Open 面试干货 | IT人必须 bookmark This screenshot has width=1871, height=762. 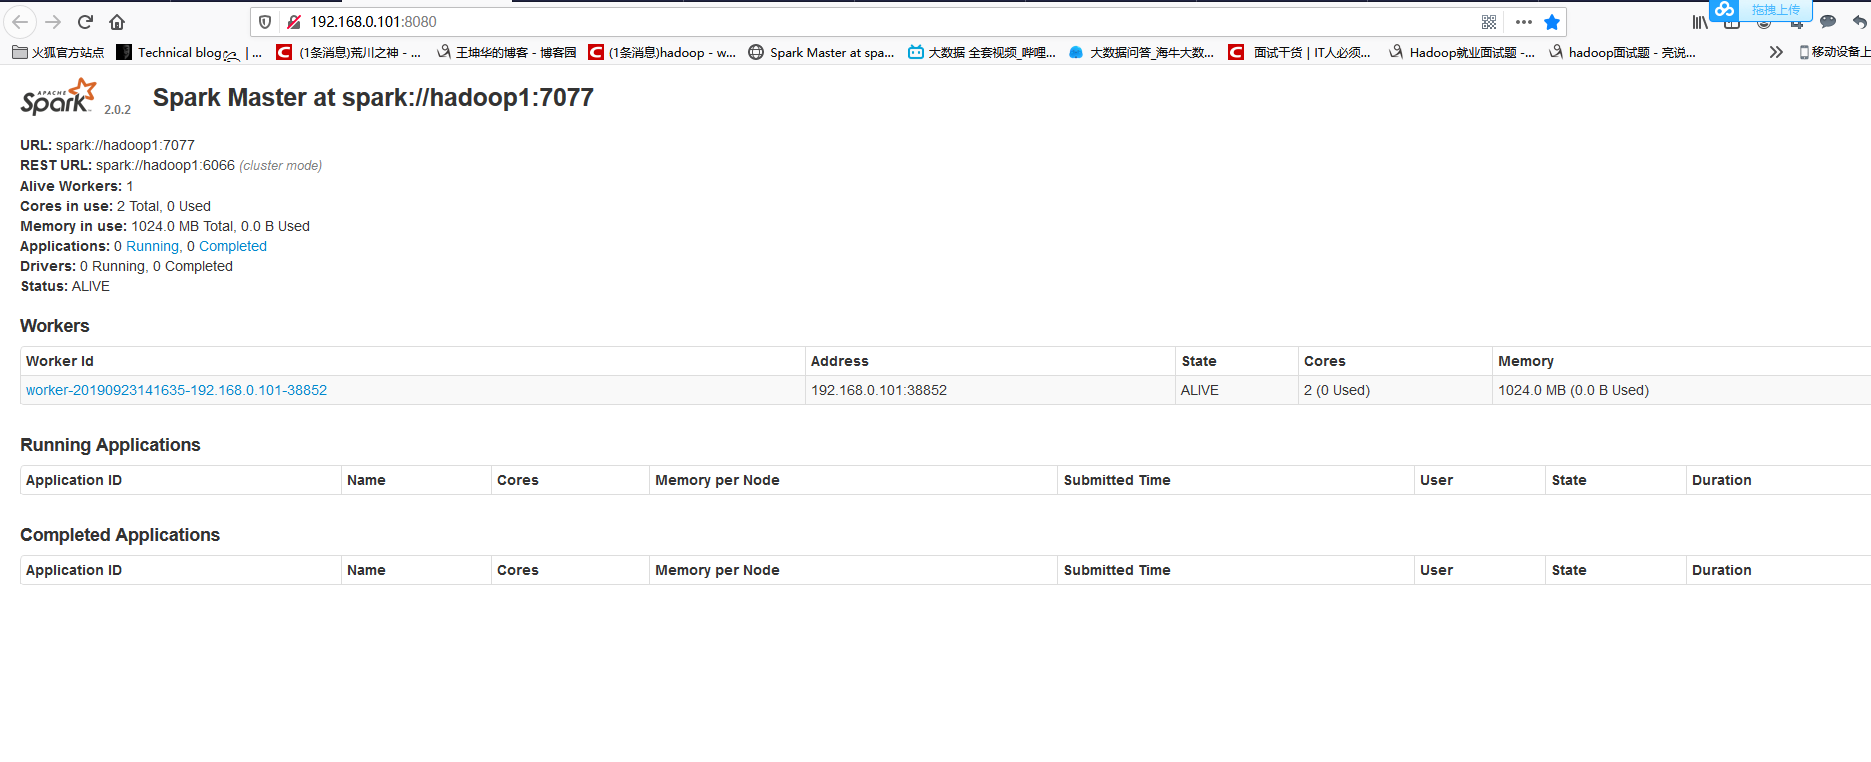(1300, 52)
